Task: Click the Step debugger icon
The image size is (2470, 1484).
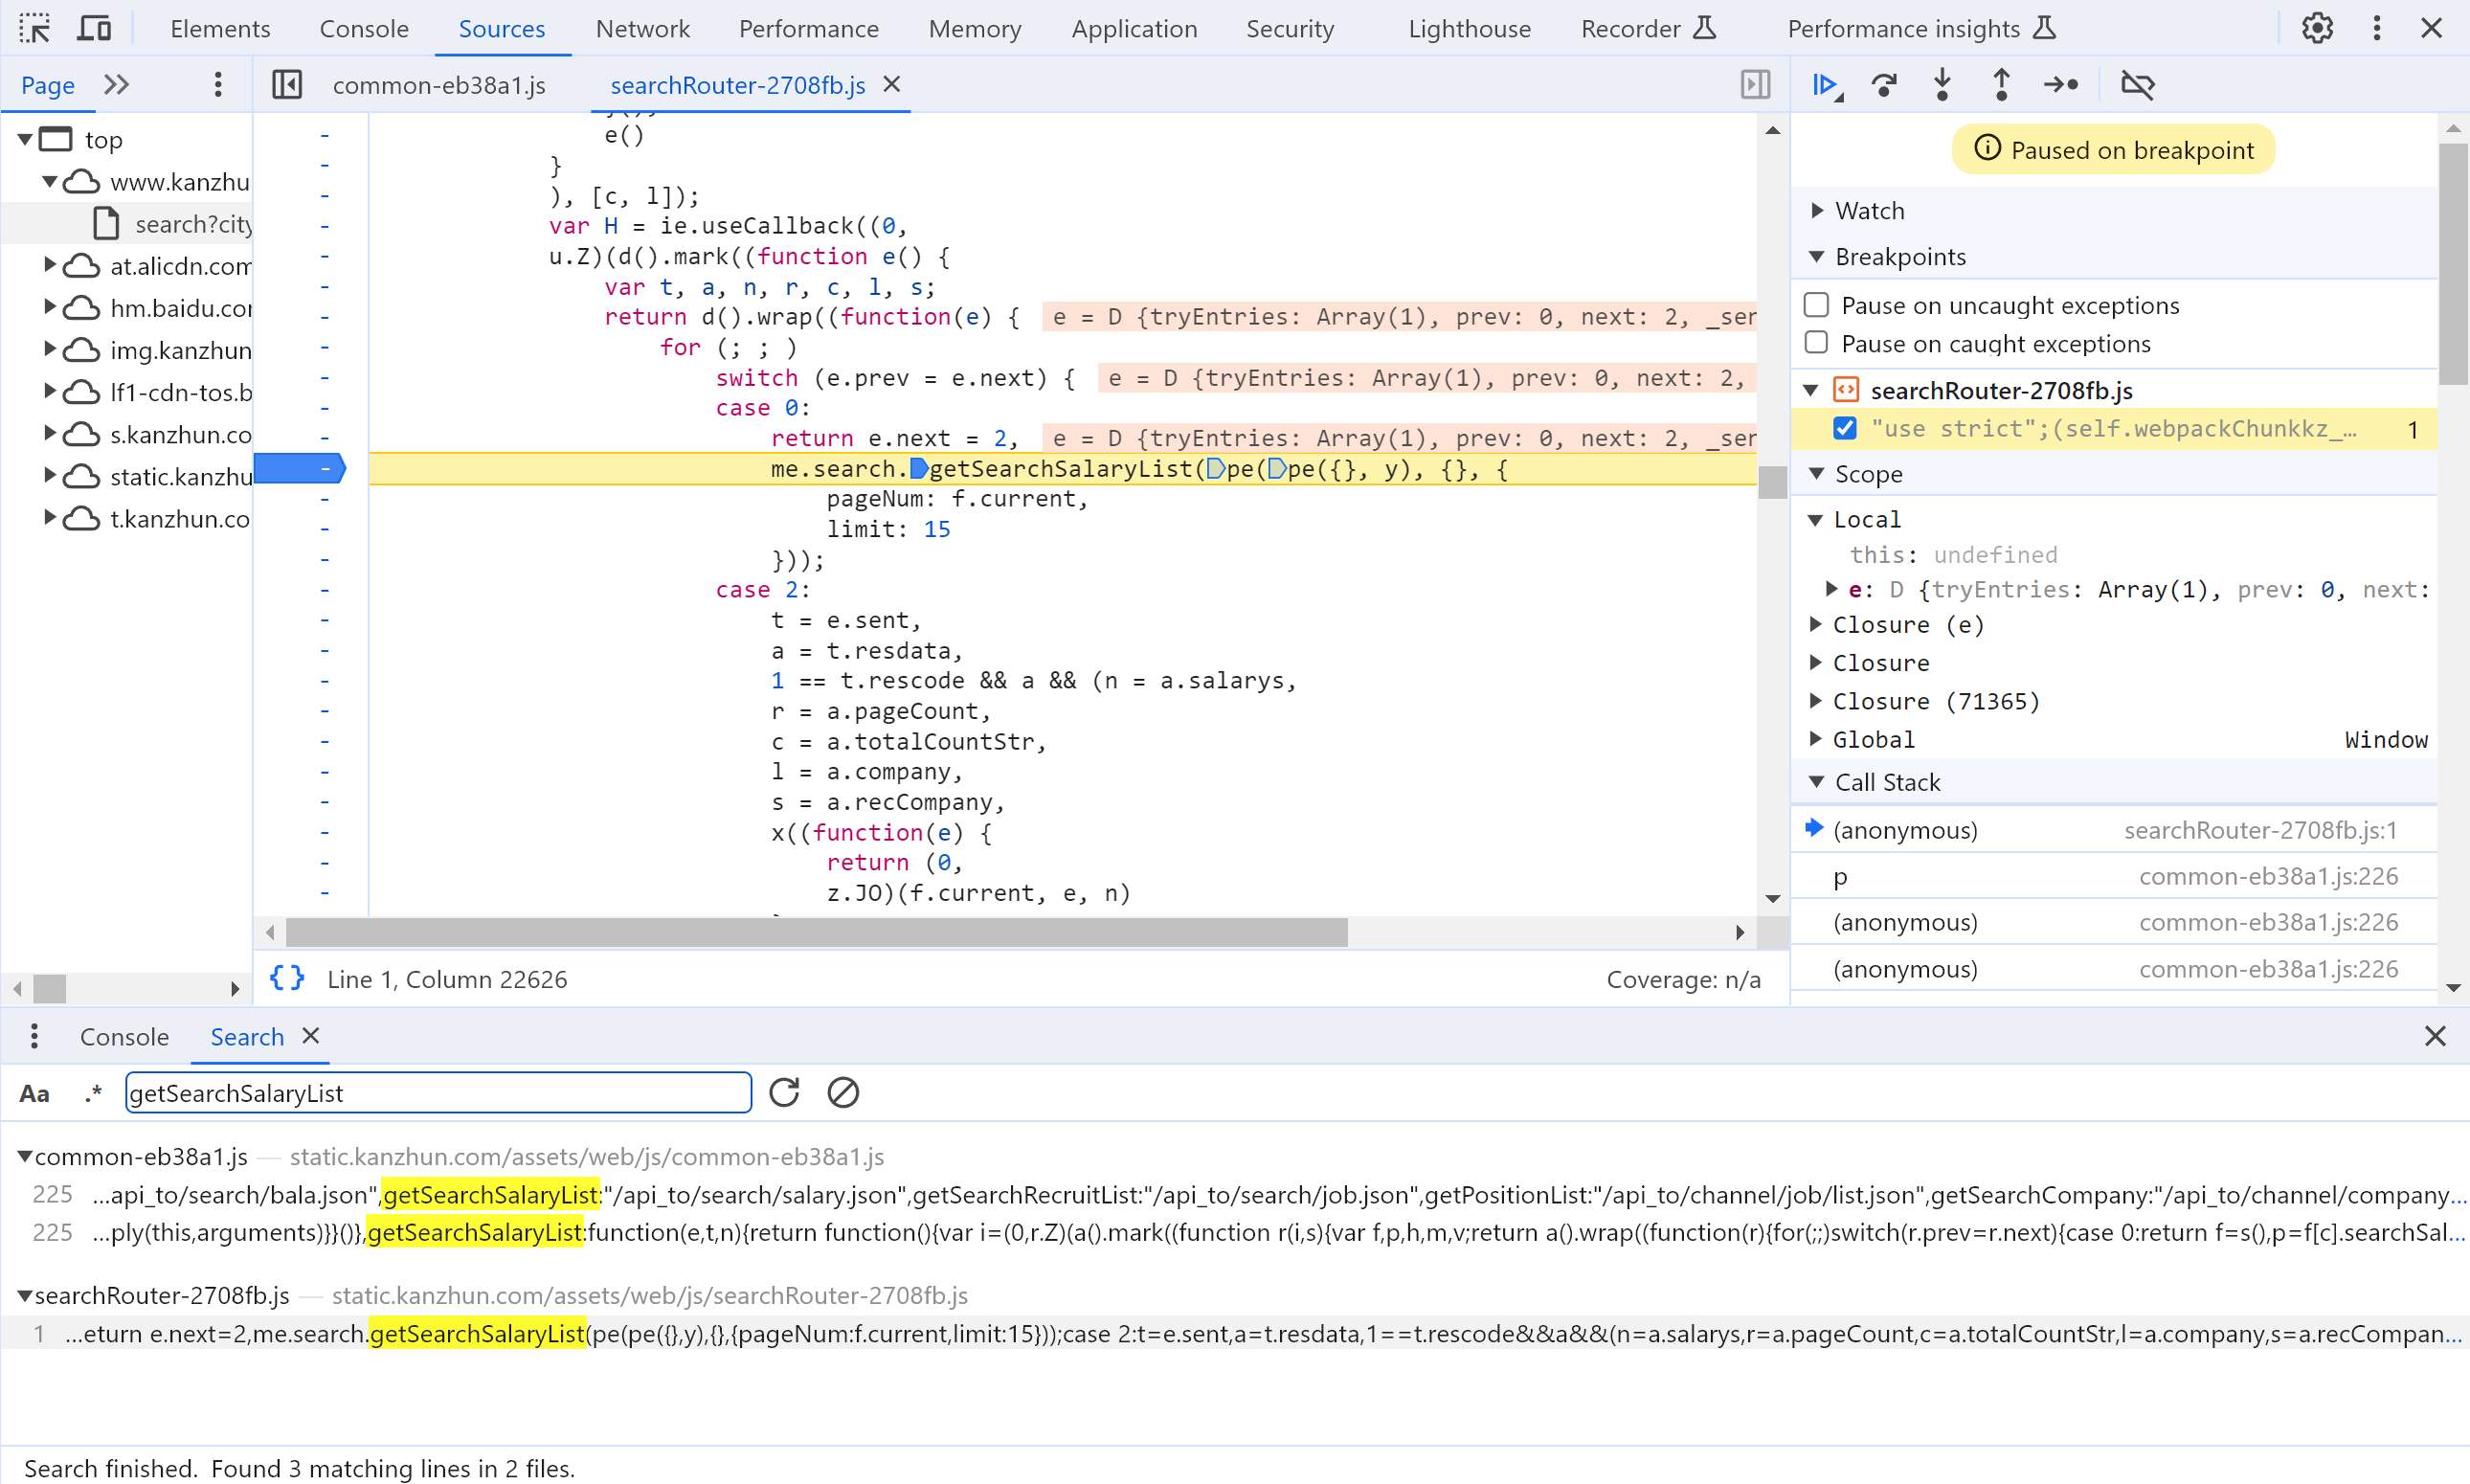Action: 2061,85
